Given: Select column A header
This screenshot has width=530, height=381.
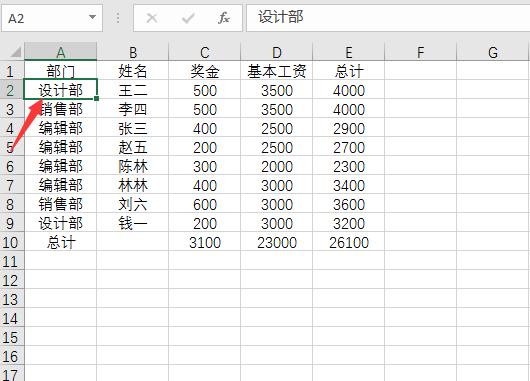Looking at the screenshot, I should tap(61, 52).
